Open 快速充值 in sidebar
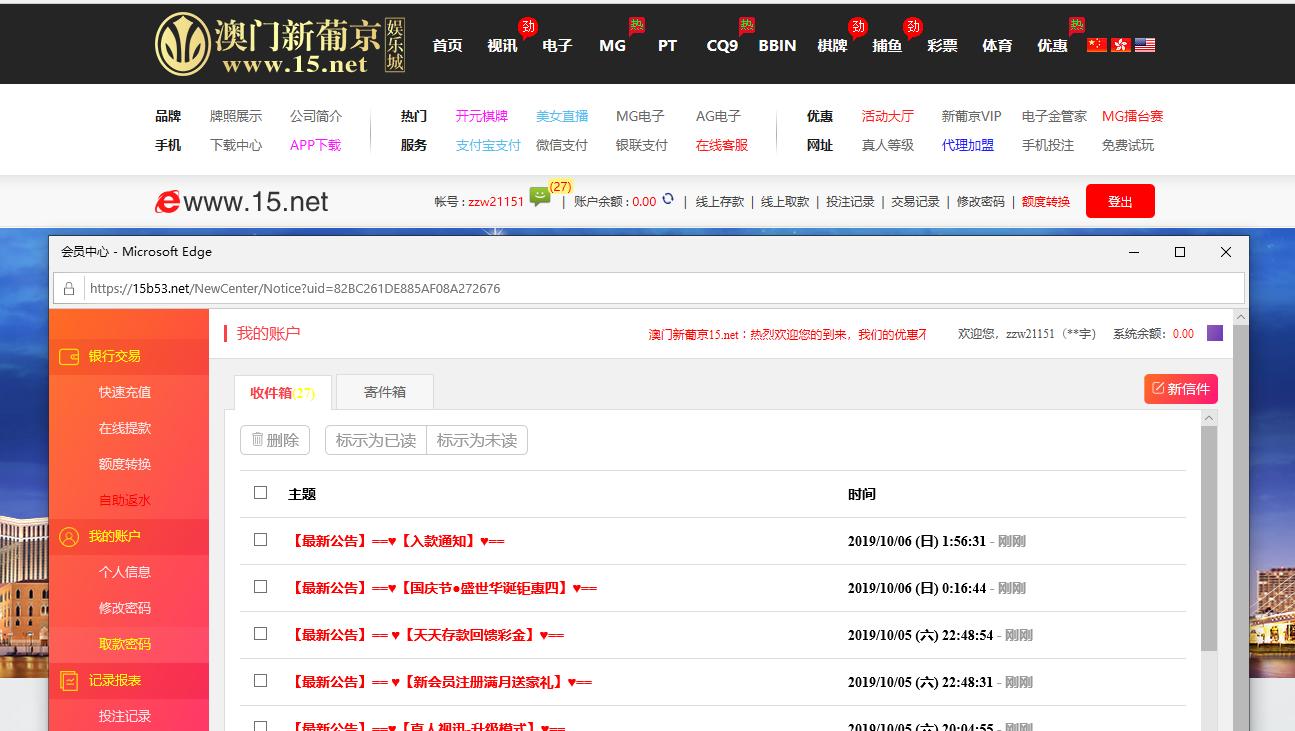Screen dimensions: 1295x731 coord(125,392)
